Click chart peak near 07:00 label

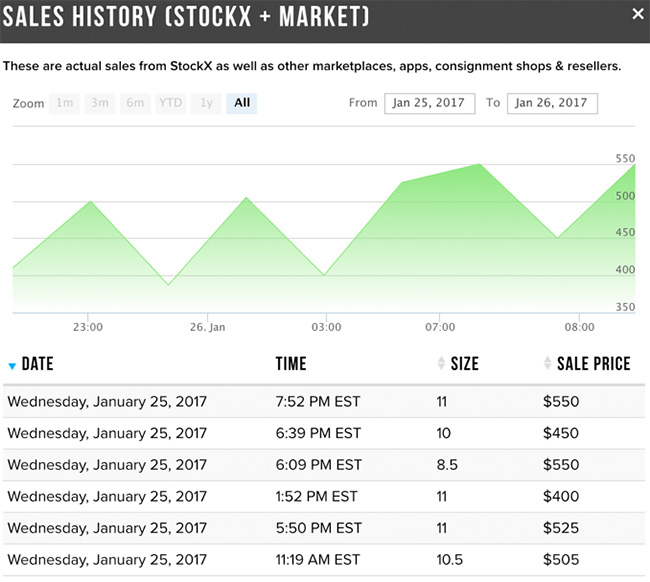click(x=481, y=165)
